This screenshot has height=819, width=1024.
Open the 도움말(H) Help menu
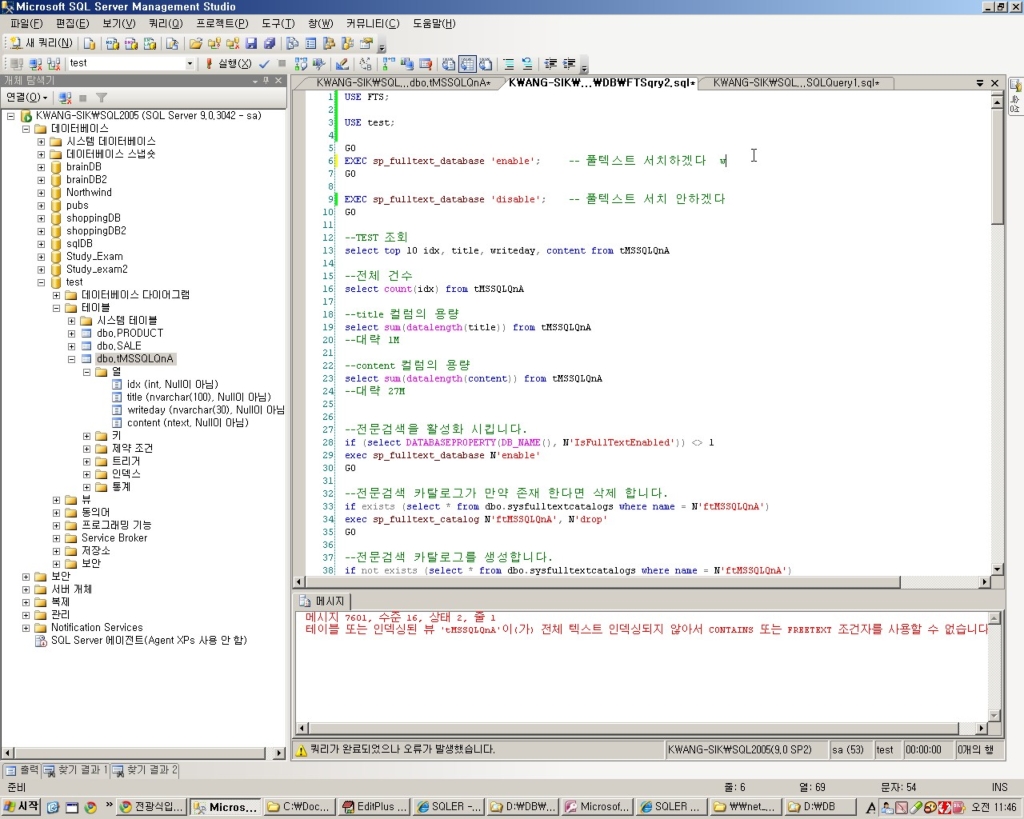pos(434,24)
